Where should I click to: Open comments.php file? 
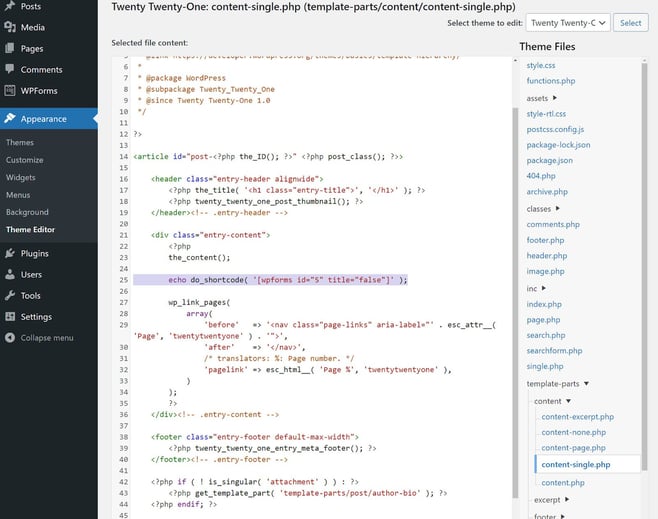click(x=553, y=224)
